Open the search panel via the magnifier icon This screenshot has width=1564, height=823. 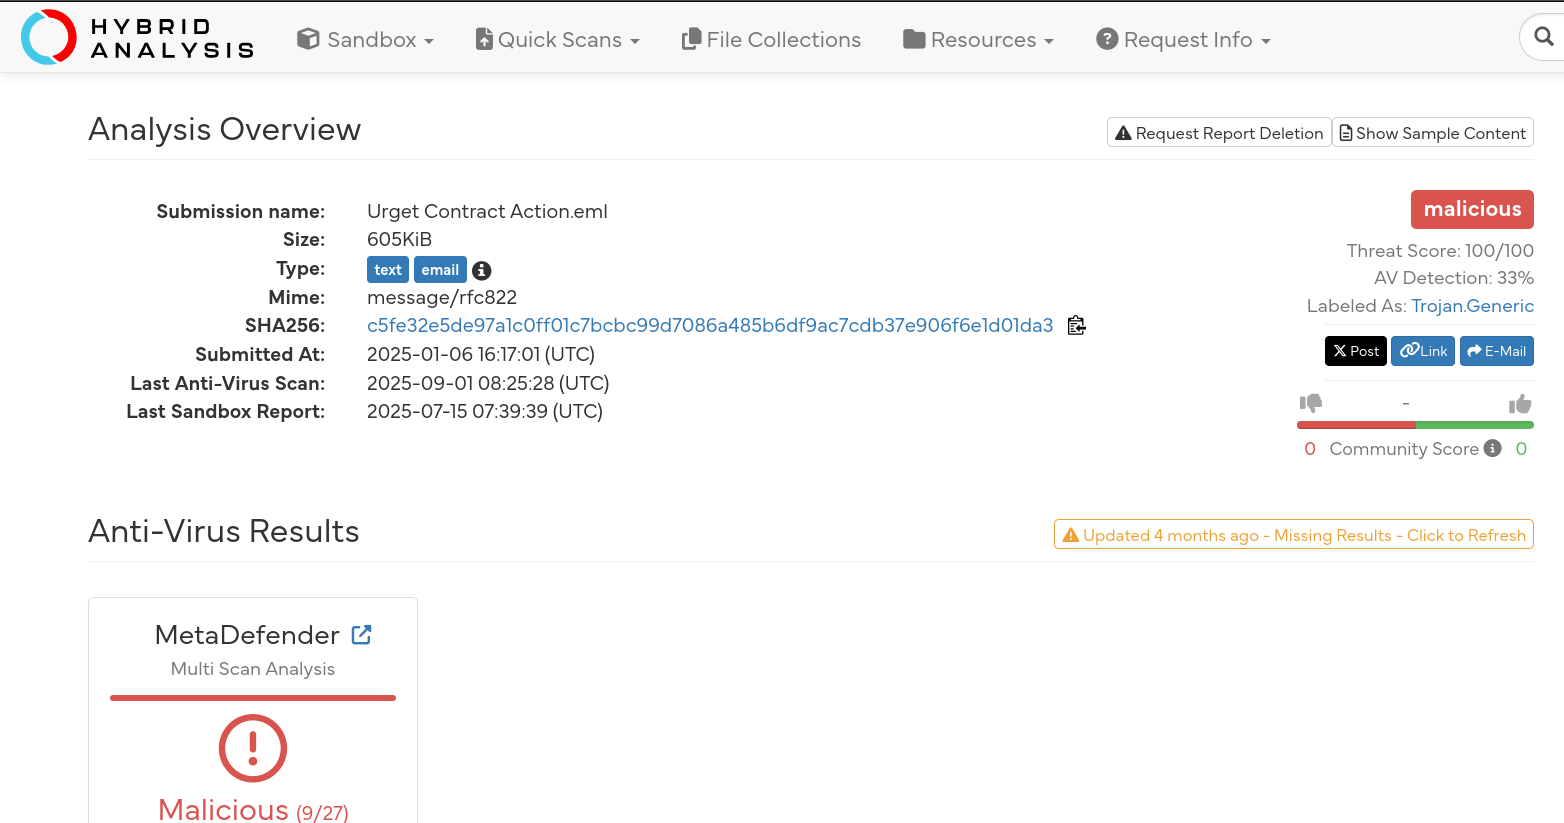point(1541,37)
